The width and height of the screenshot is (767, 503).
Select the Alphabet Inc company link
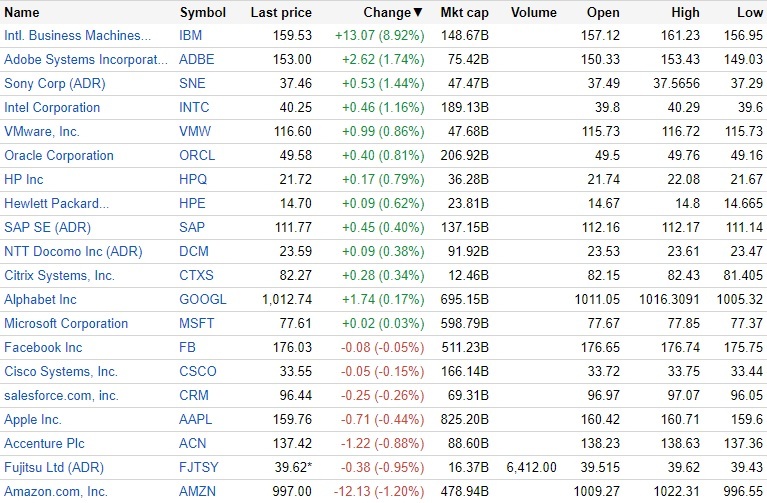tap(40, 299)
